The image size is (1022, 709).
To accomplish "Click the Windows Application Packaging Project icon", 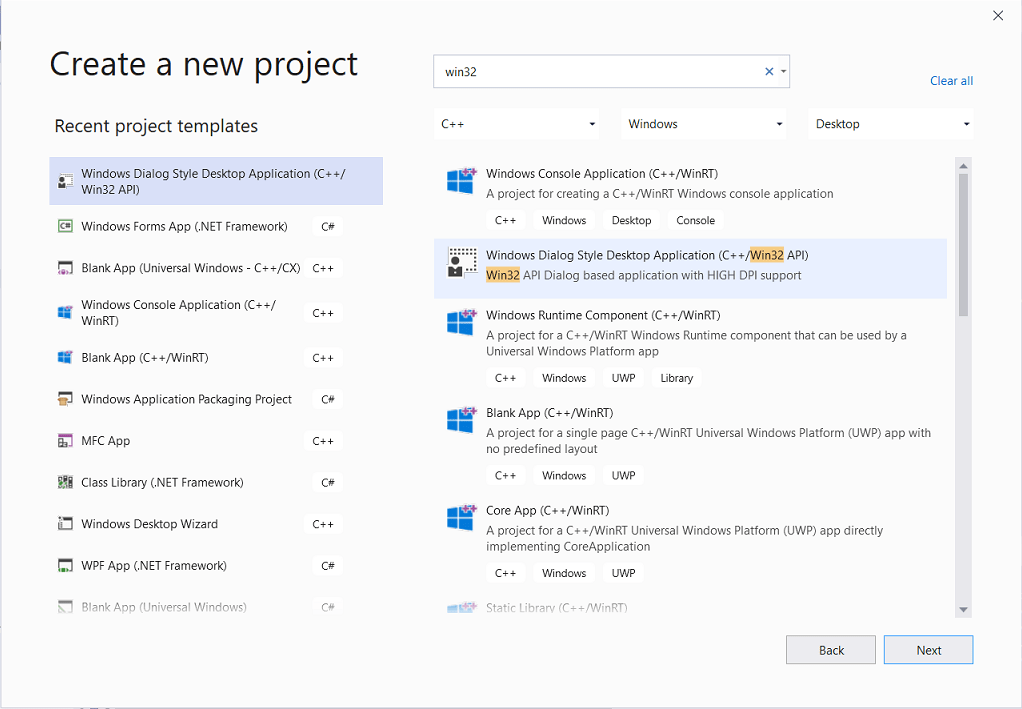I will coord(65,399).
